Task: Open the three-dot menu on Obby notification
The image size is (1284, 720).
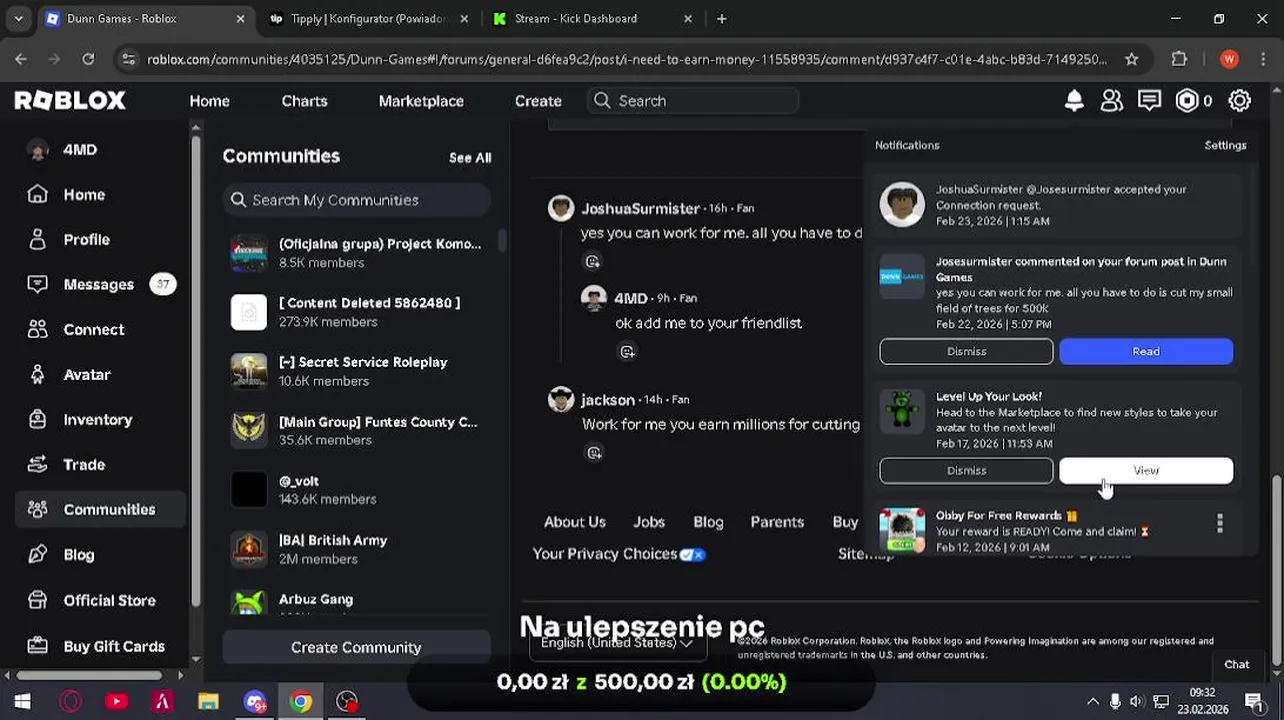Action: 1219,523
